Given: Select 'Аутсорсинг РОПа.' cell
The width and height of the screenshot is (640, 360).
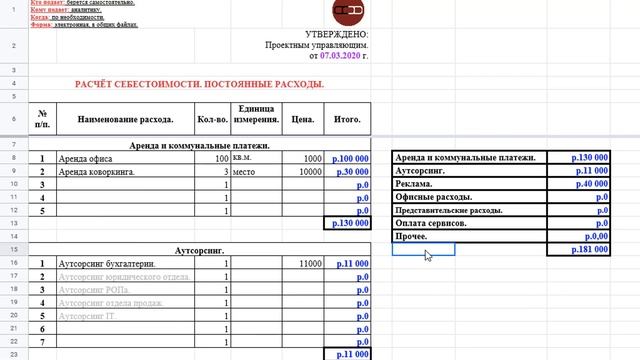Looking at the screenshot, I should coord(125,289).
